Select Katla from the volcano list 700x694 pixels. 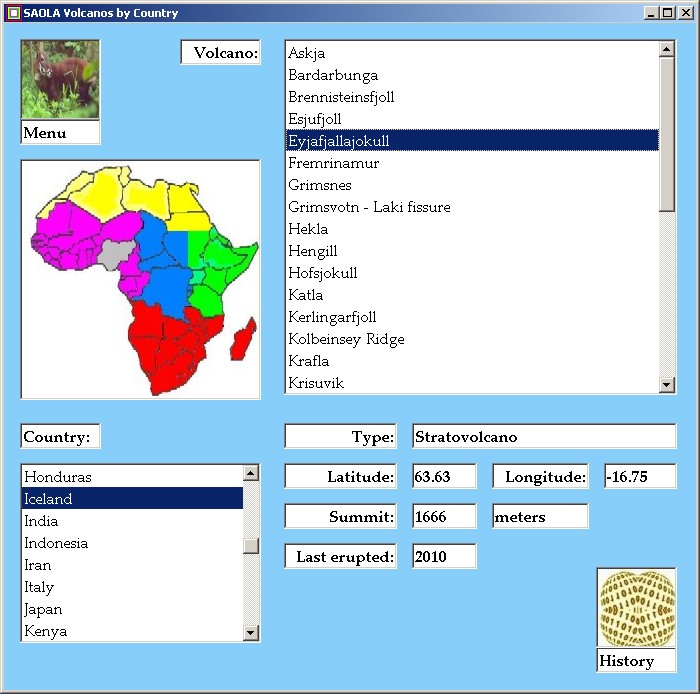(x=306, y=295)
